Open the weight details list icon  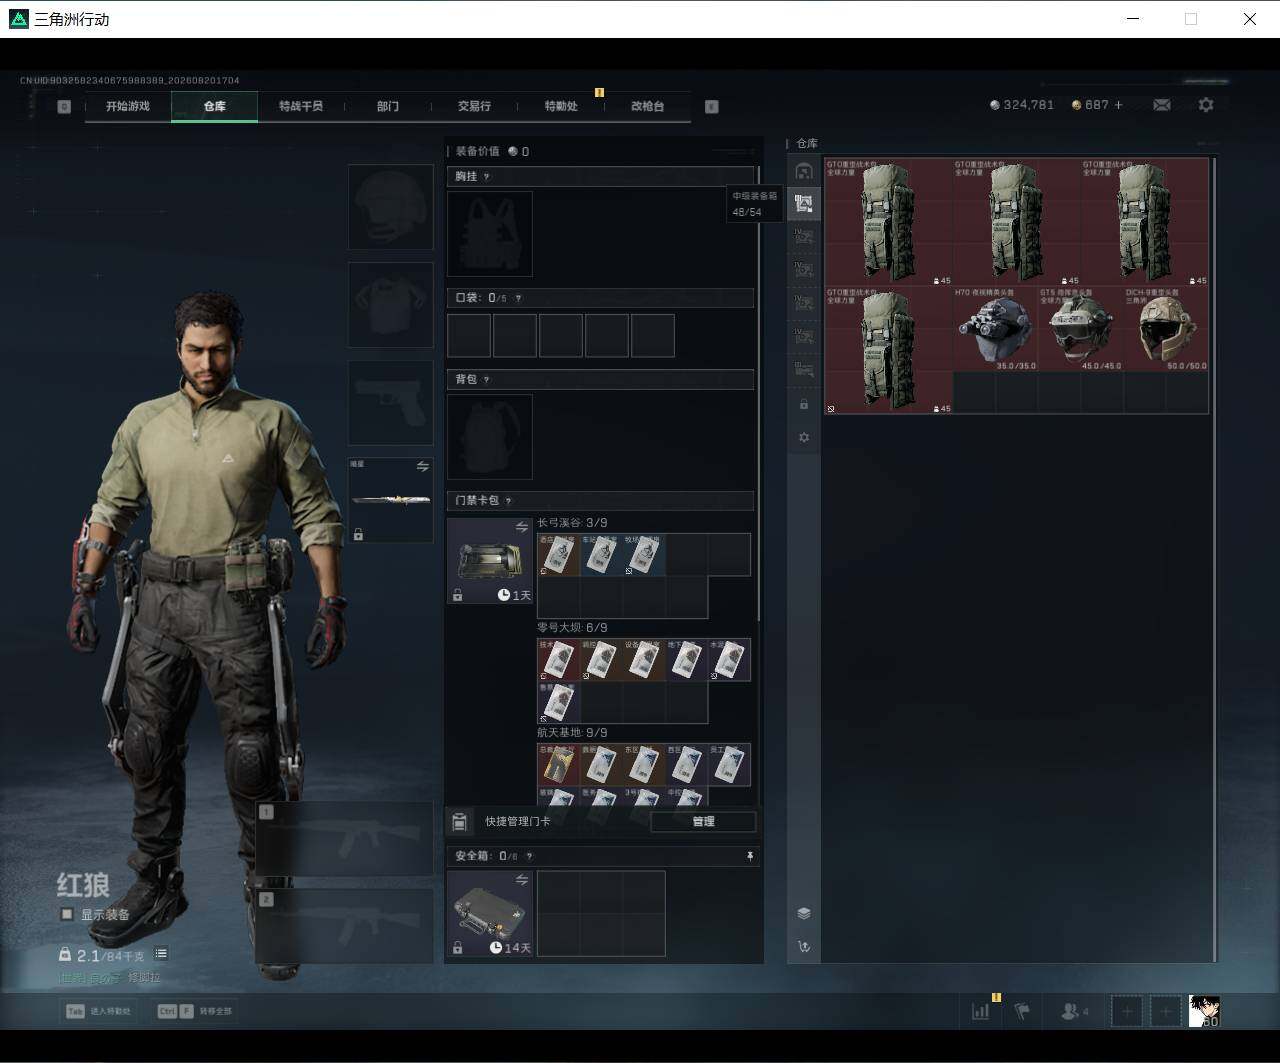tap(161, 954)
